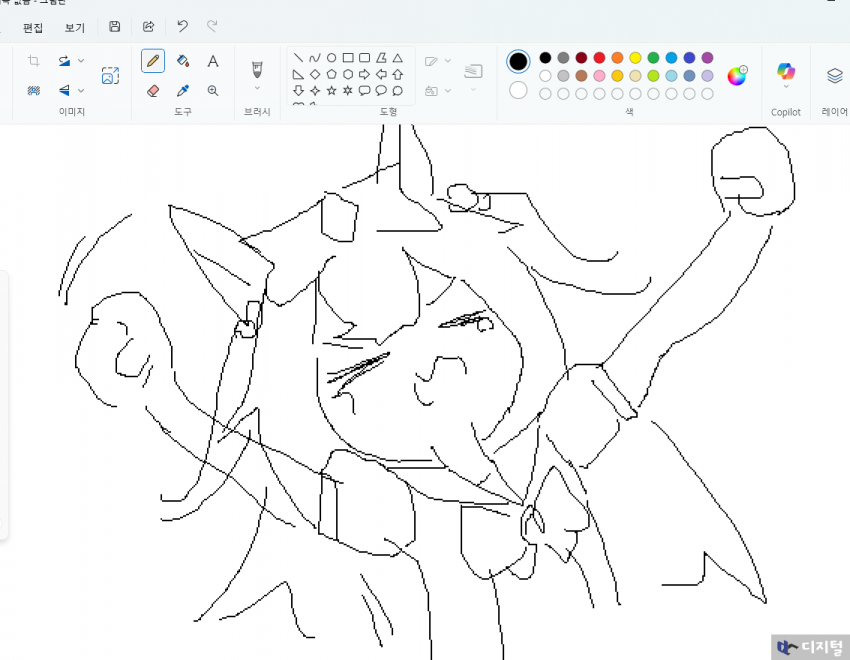The image size is (850, 660).
Task: Open the Brushes tool icon
Action: point(257,69)
